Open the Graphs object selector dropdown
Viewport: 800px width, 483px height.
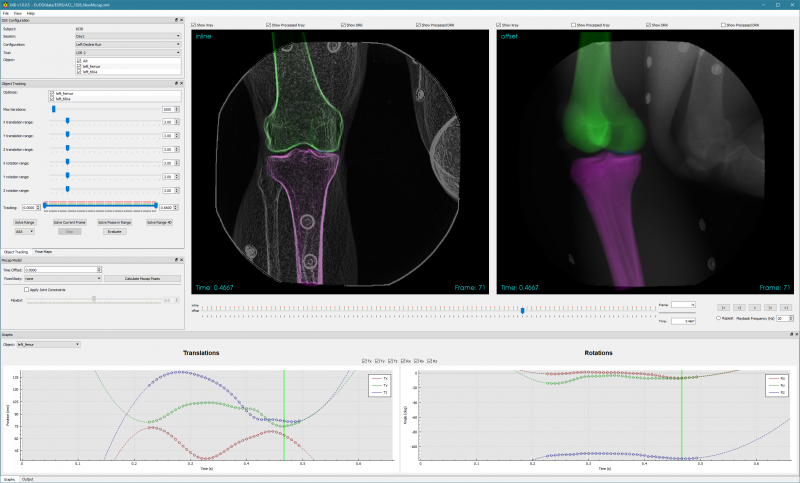tap(48, 344)
